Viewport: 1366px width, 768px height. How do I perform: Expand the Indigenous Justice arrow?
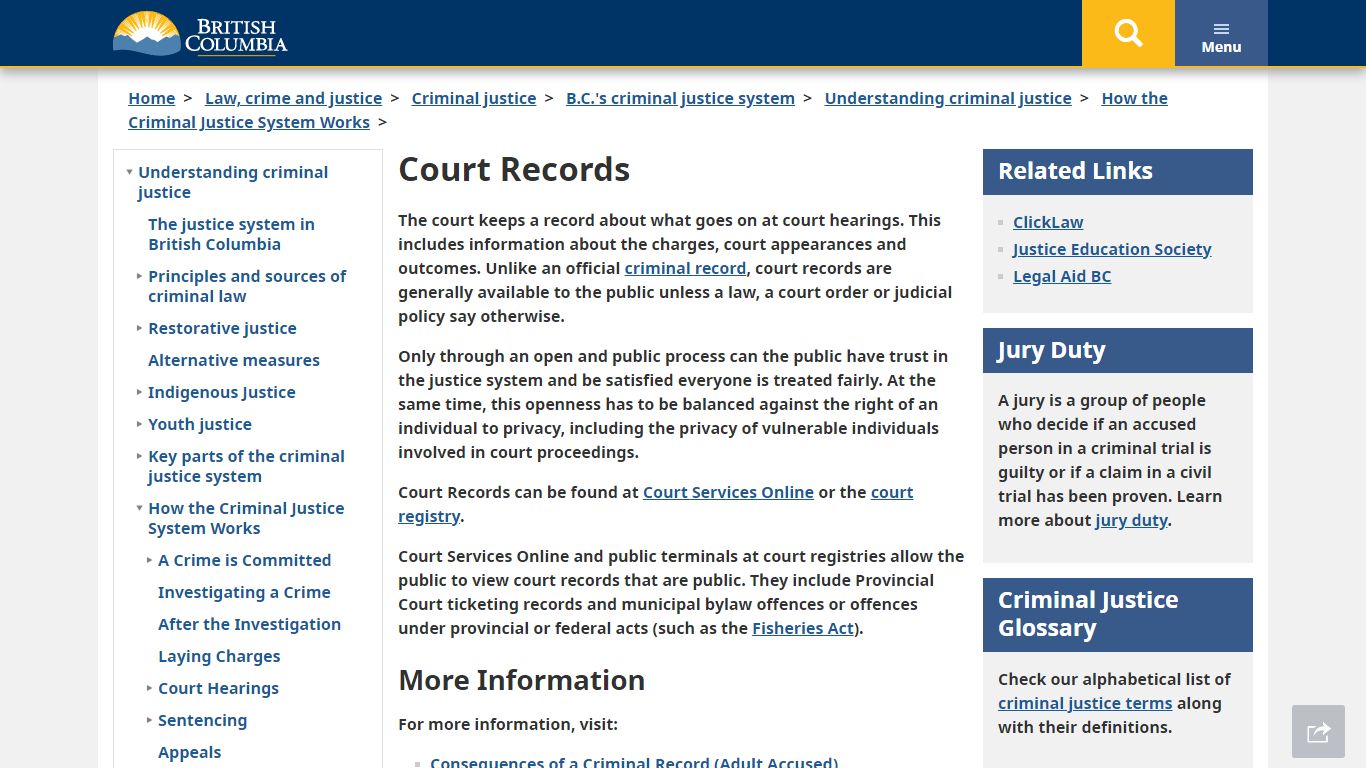pyautogui.click(x=139, y=392)
